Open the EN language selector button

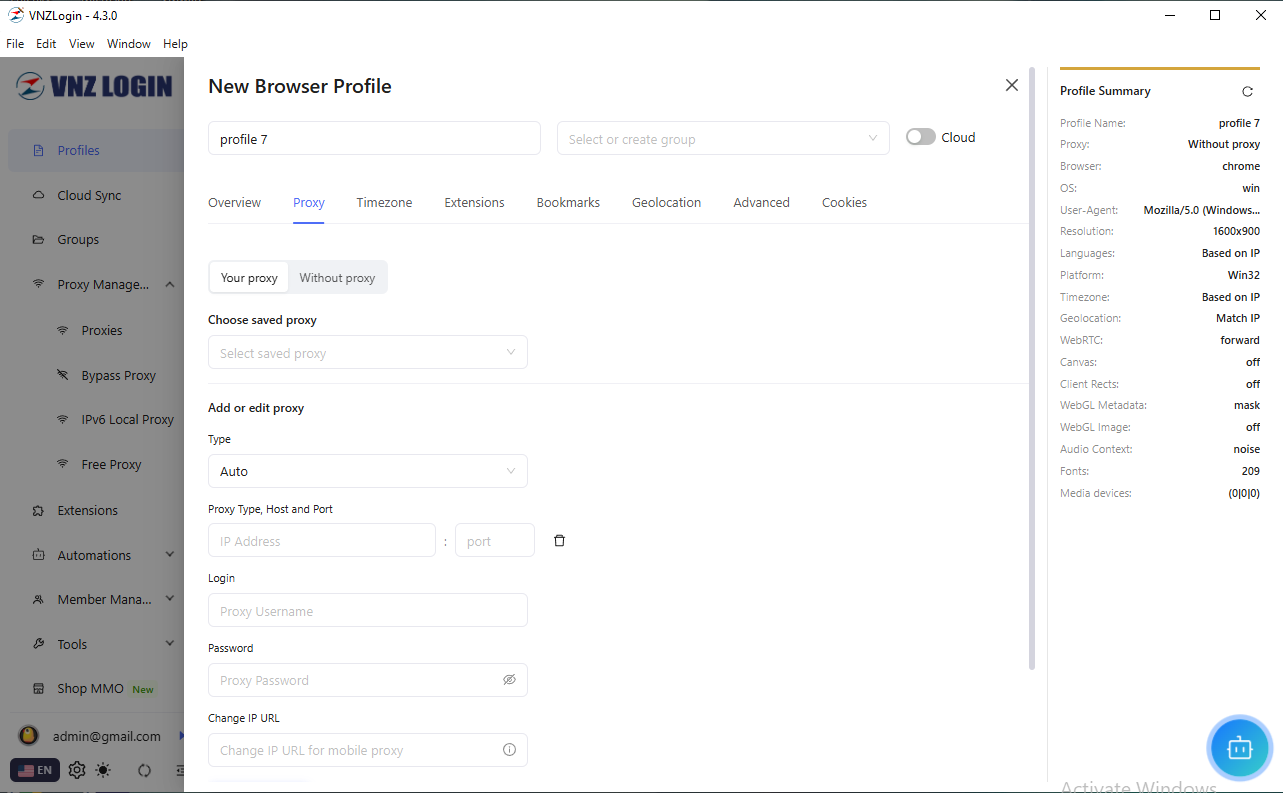[35, 770]
